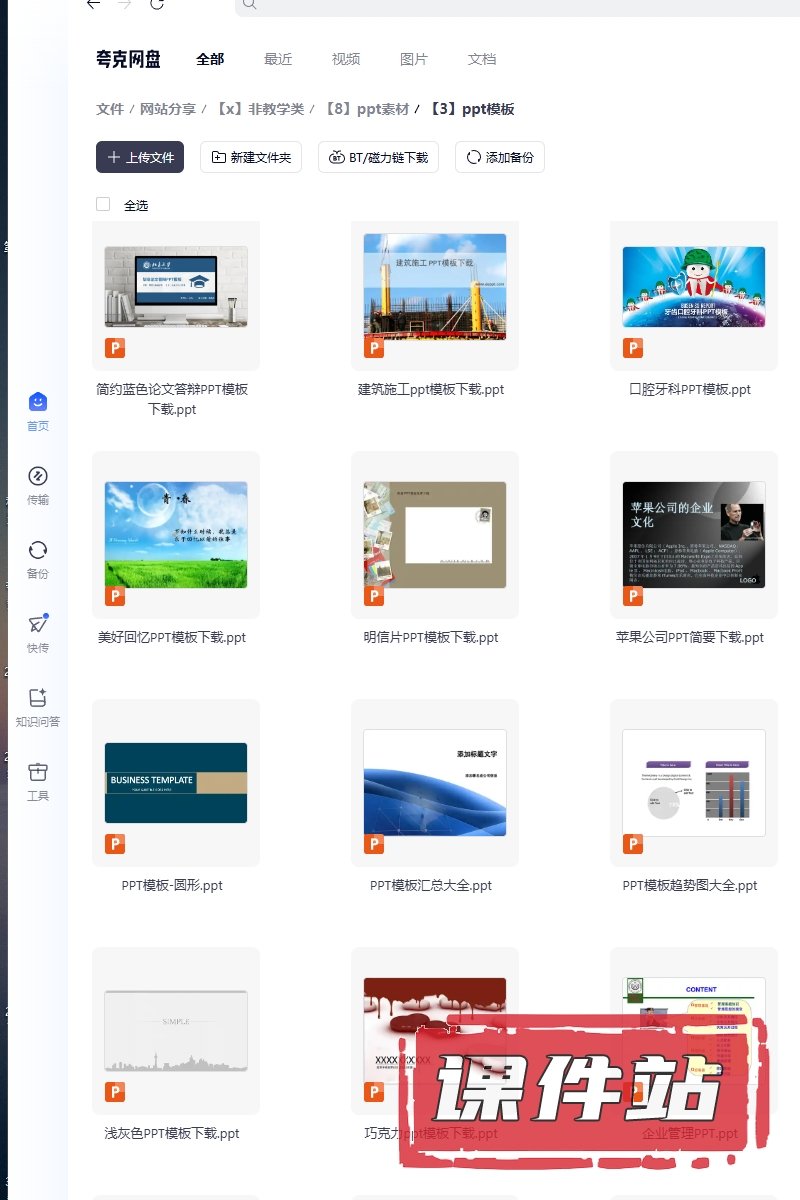
Task: Switch to the 最近 tab
Action: [278, 59]
